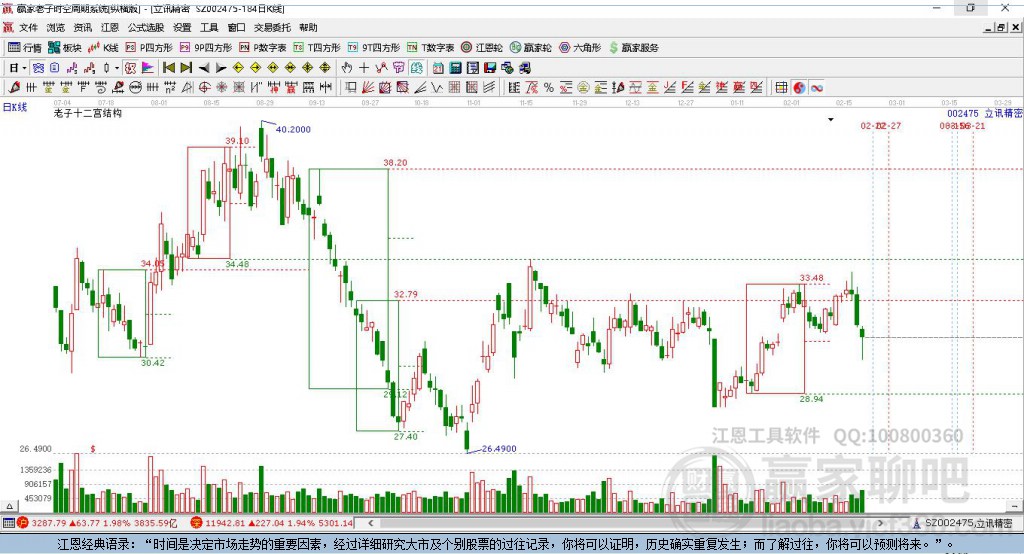Image resolution: width=1024 pixels, height=554 pixels.
Task: Open the 帮助 menu
Action: click(x=308, y=27)
